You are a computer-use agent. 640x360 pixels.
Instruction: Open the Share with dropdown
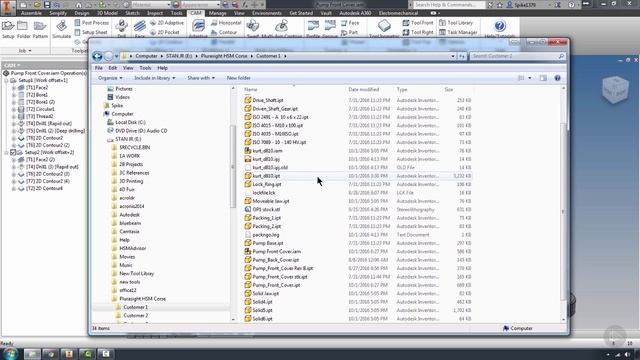pyautogui.click(x=201, y=78)
